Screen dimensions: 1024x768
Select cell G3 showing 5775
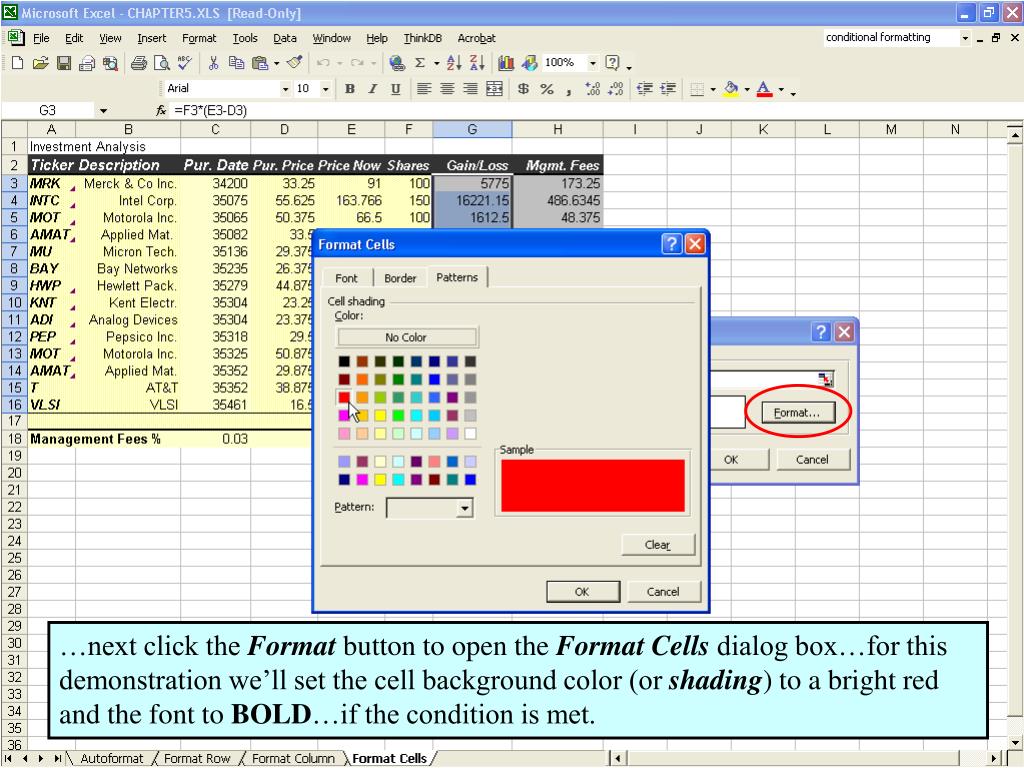pos(472,184)
